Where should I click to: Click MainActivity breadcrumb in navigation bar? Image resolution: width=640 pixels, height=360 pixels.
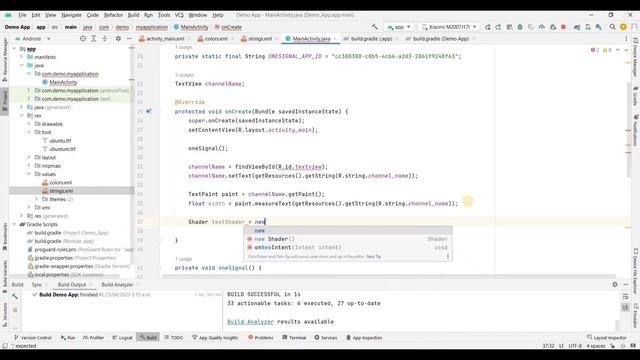point(191,27)
